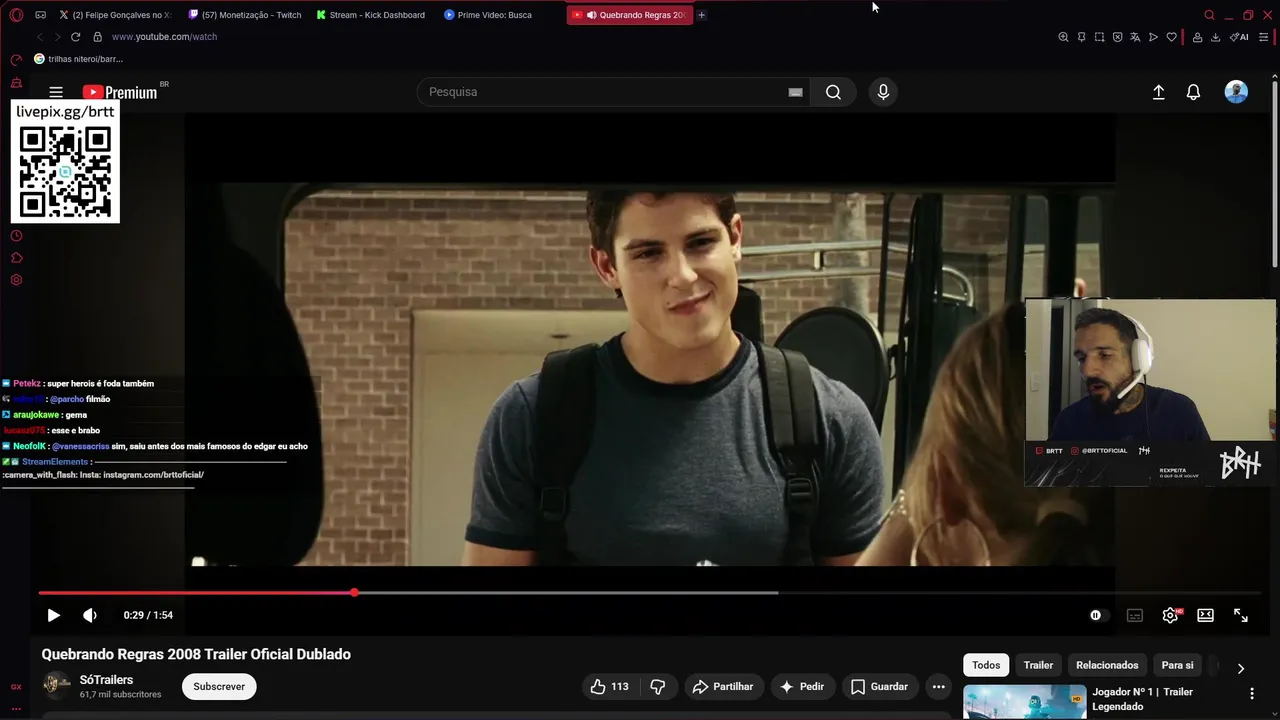This screenshot has height=720, width=1280.
Task: Select the Relacionados filter chip
Action: (1107, 665)
